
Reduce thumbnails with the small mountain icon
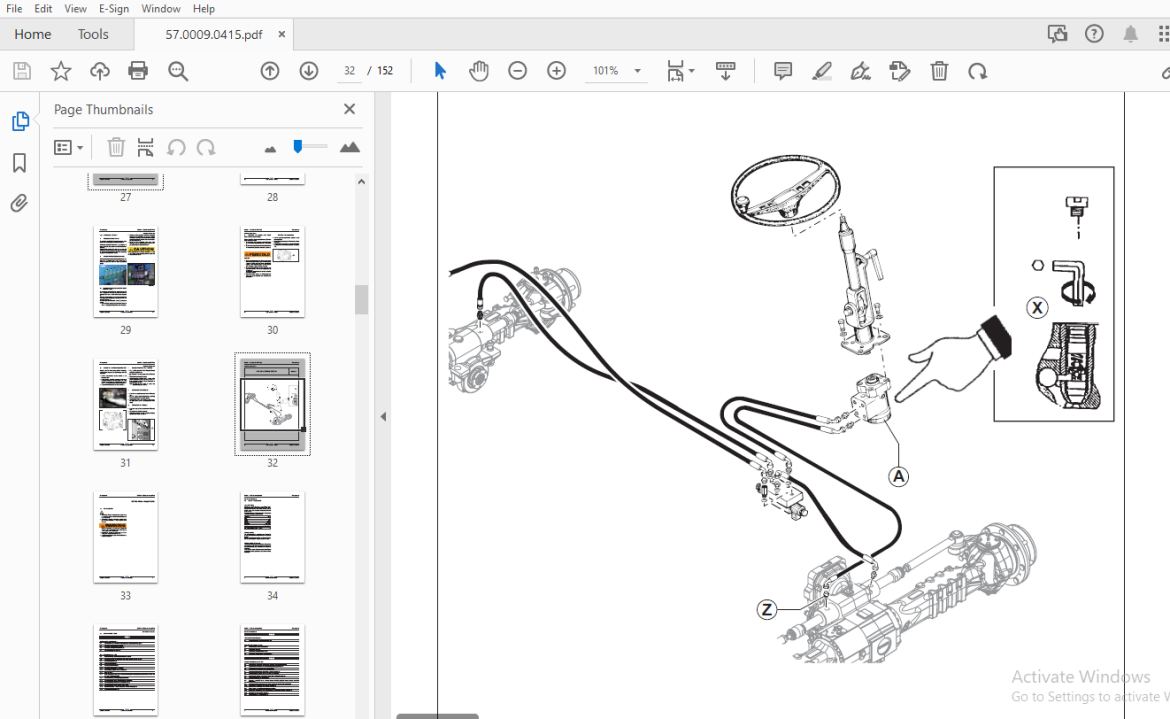[270, 149]
